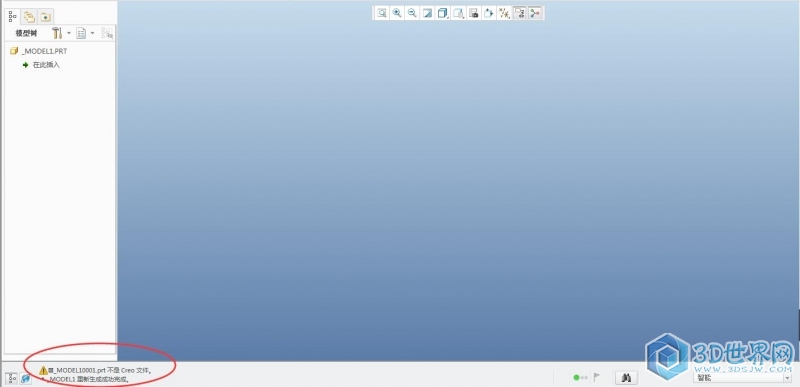Open the datum display filters

click(x=504, y=13)
